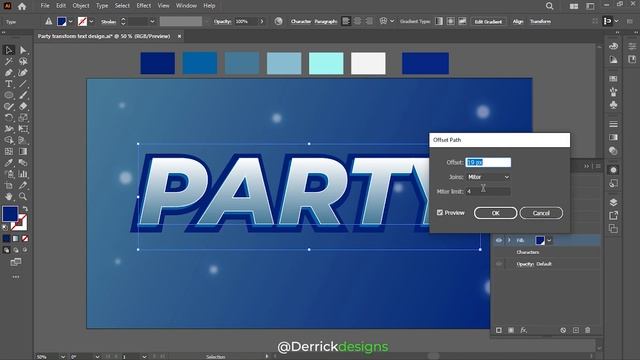This screenshot has width=640, height=360.
Task: Click the light cyan palette swatch
Action: (x=326, y=63)
